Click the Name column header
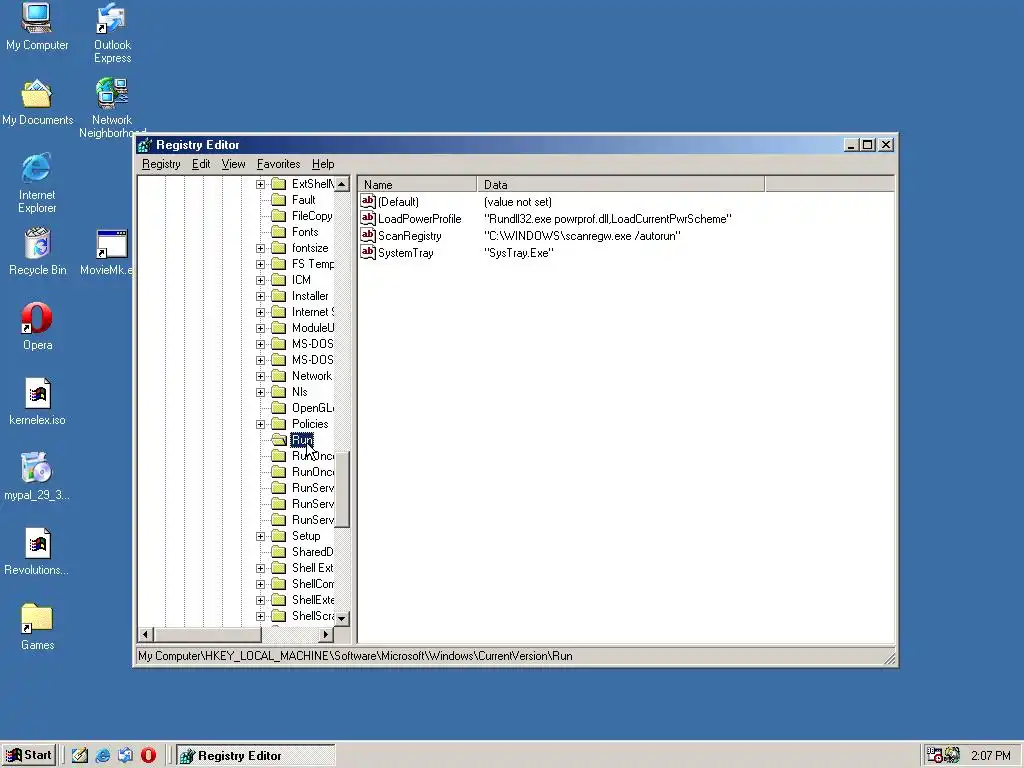This screenshot has height=768, width=1024. click(x=418, y=184)
